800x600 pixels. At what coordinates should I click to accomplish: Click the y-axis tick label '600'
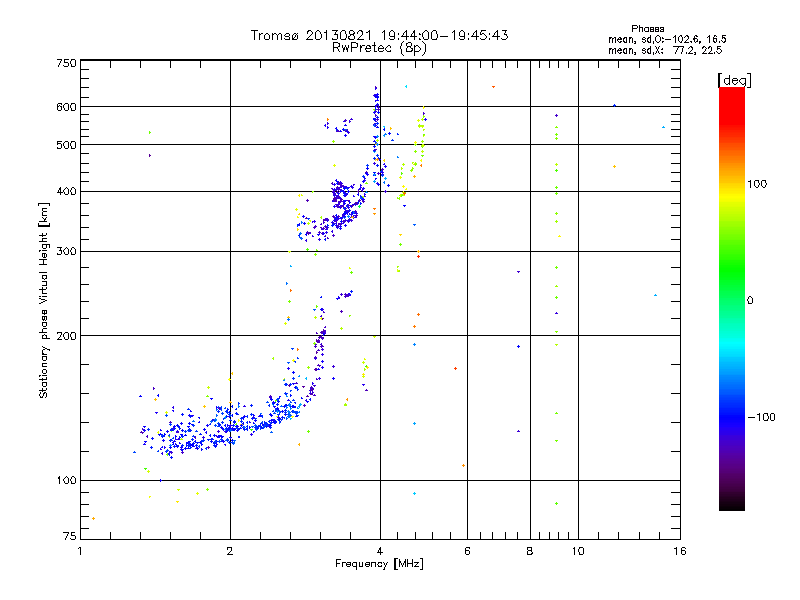coord(66,107)
